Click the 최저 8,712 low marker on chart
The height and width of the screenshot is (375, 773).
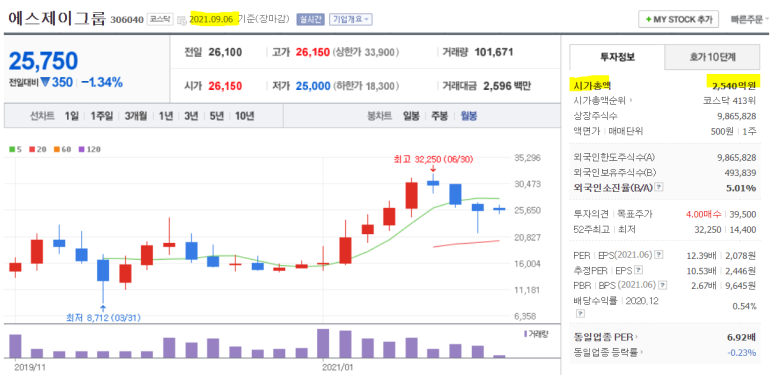pos(103,318)
